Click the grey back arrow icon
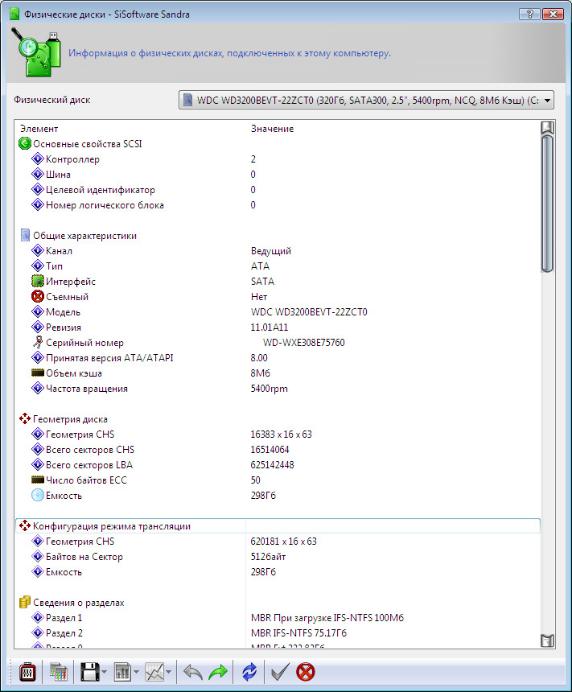Screen dimensions: 572x692 click(x=192, y=672)
